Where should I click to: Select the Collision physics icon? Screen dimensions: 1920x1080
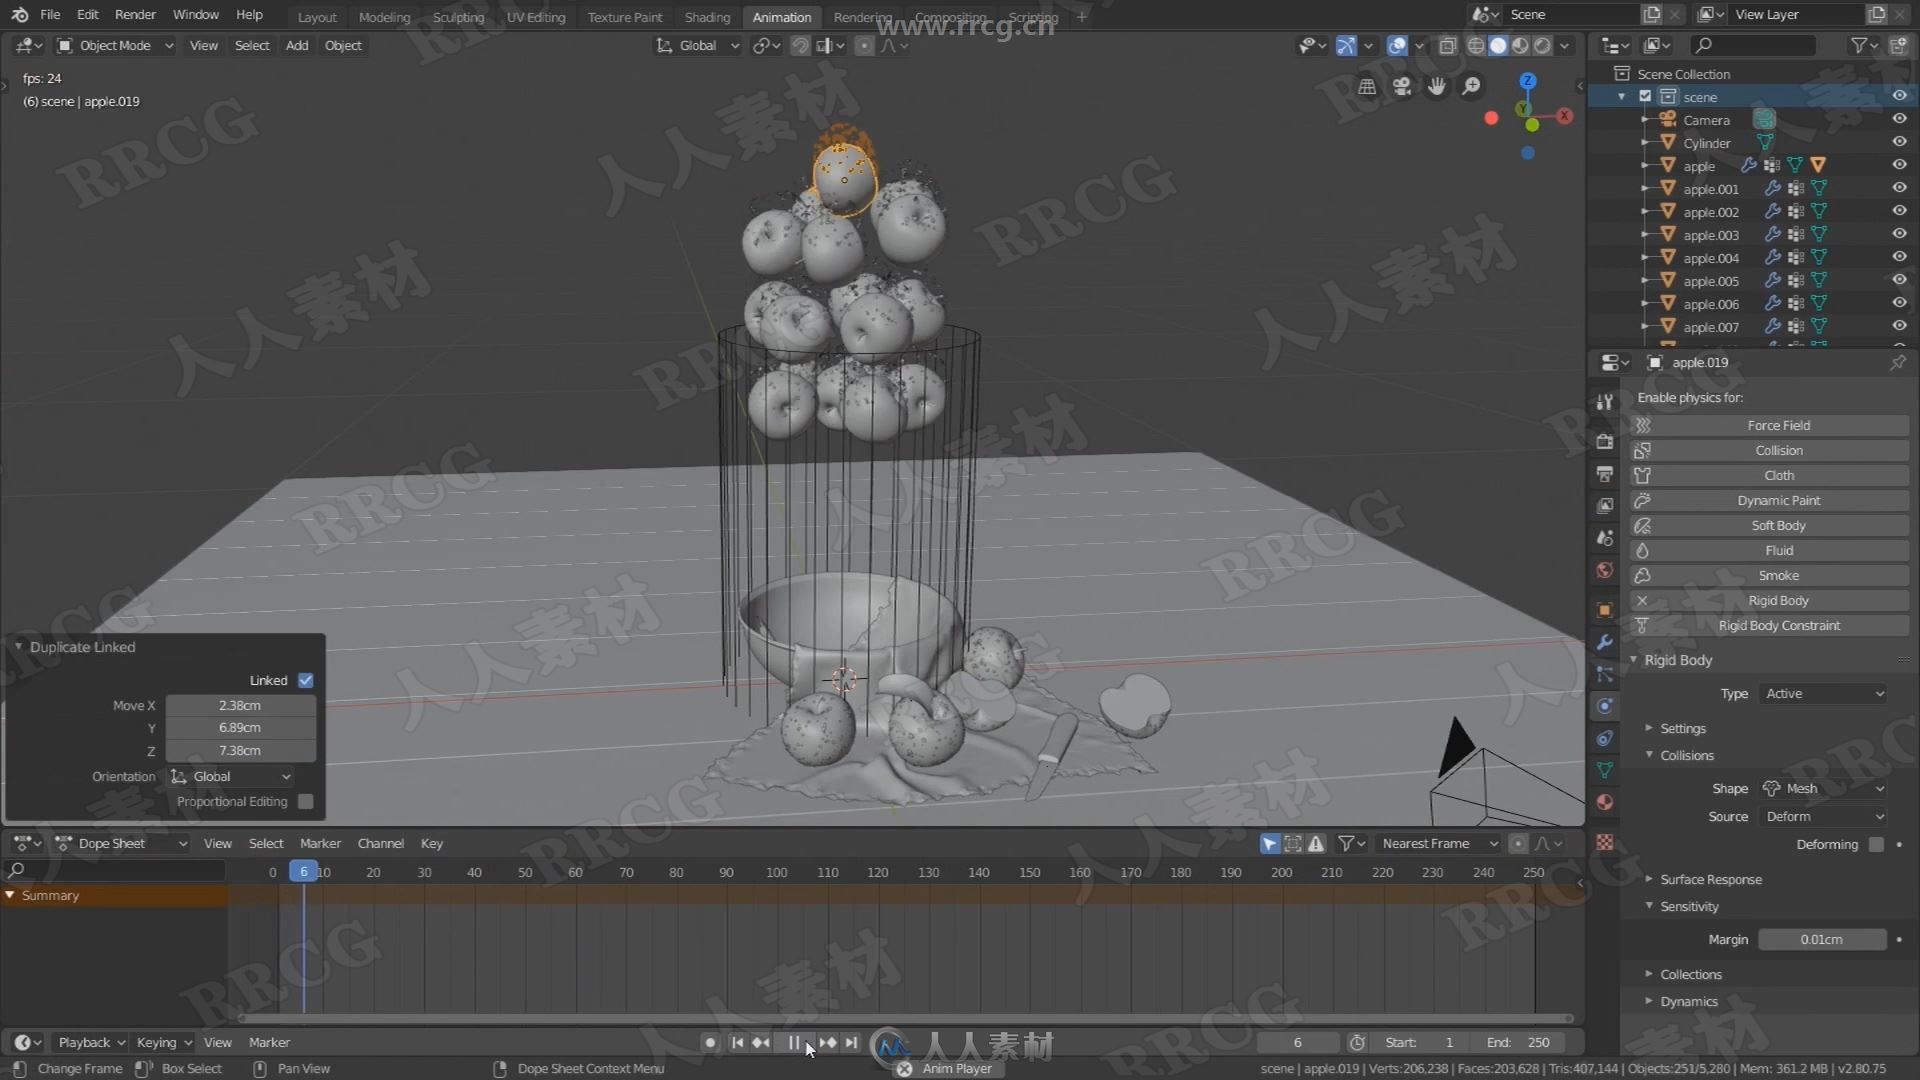pos(1643,450)
